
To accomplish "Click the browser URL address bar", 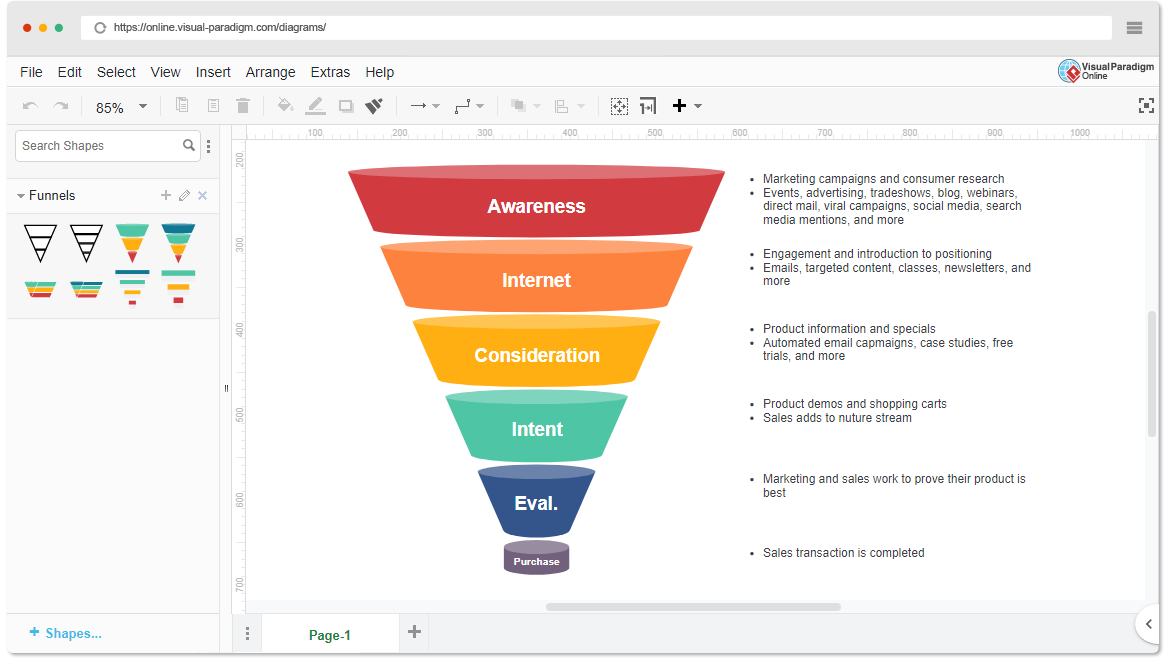I will point(597,28).
